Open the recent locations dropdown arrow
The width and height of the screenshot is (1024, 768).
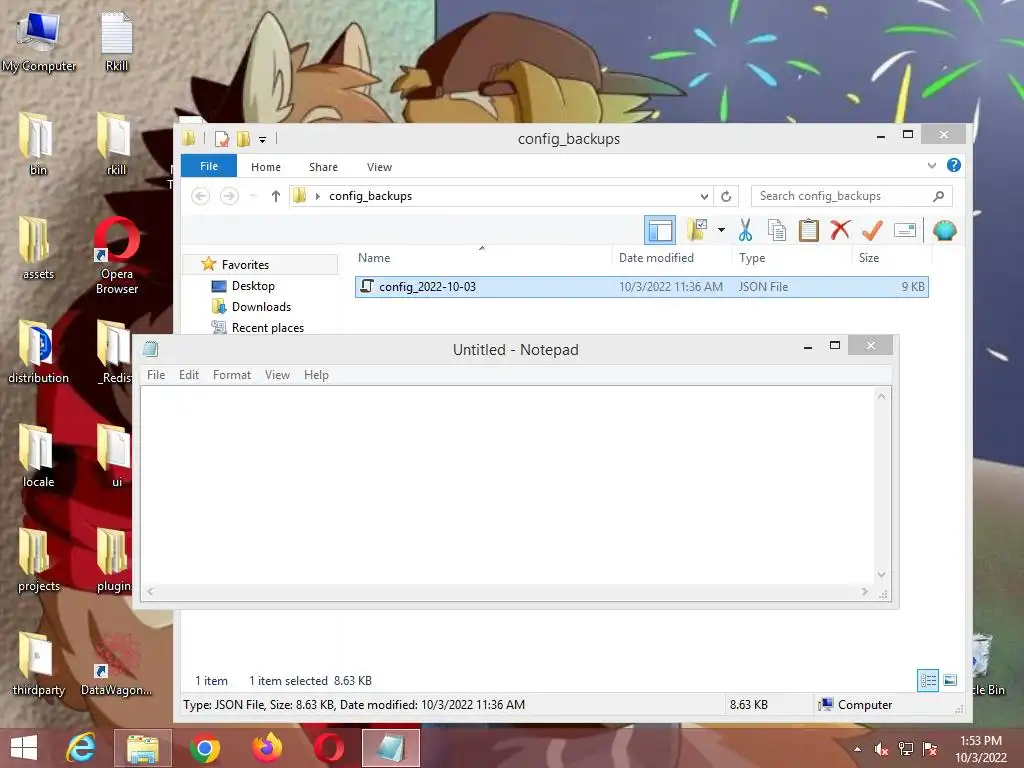[x=253, y=196]
